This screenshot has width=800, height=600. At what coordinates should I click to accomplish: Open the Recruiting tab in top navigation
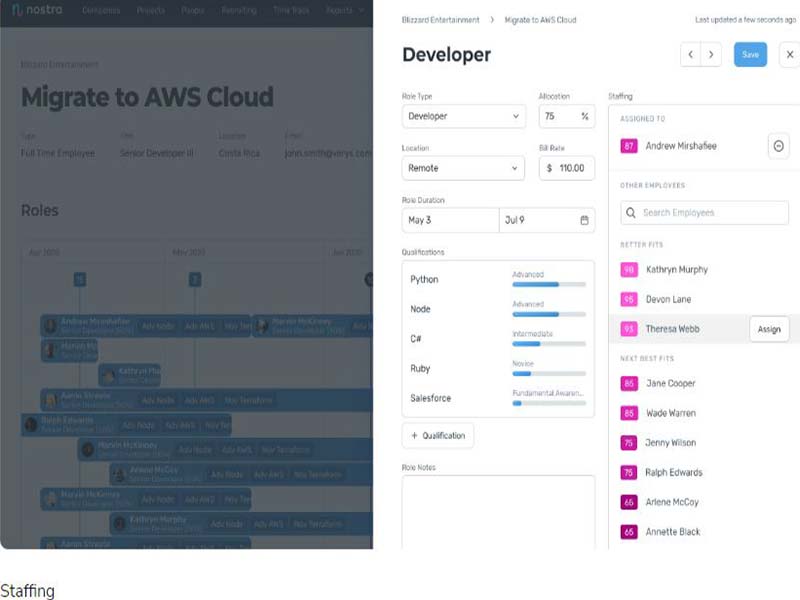point(239,11)
